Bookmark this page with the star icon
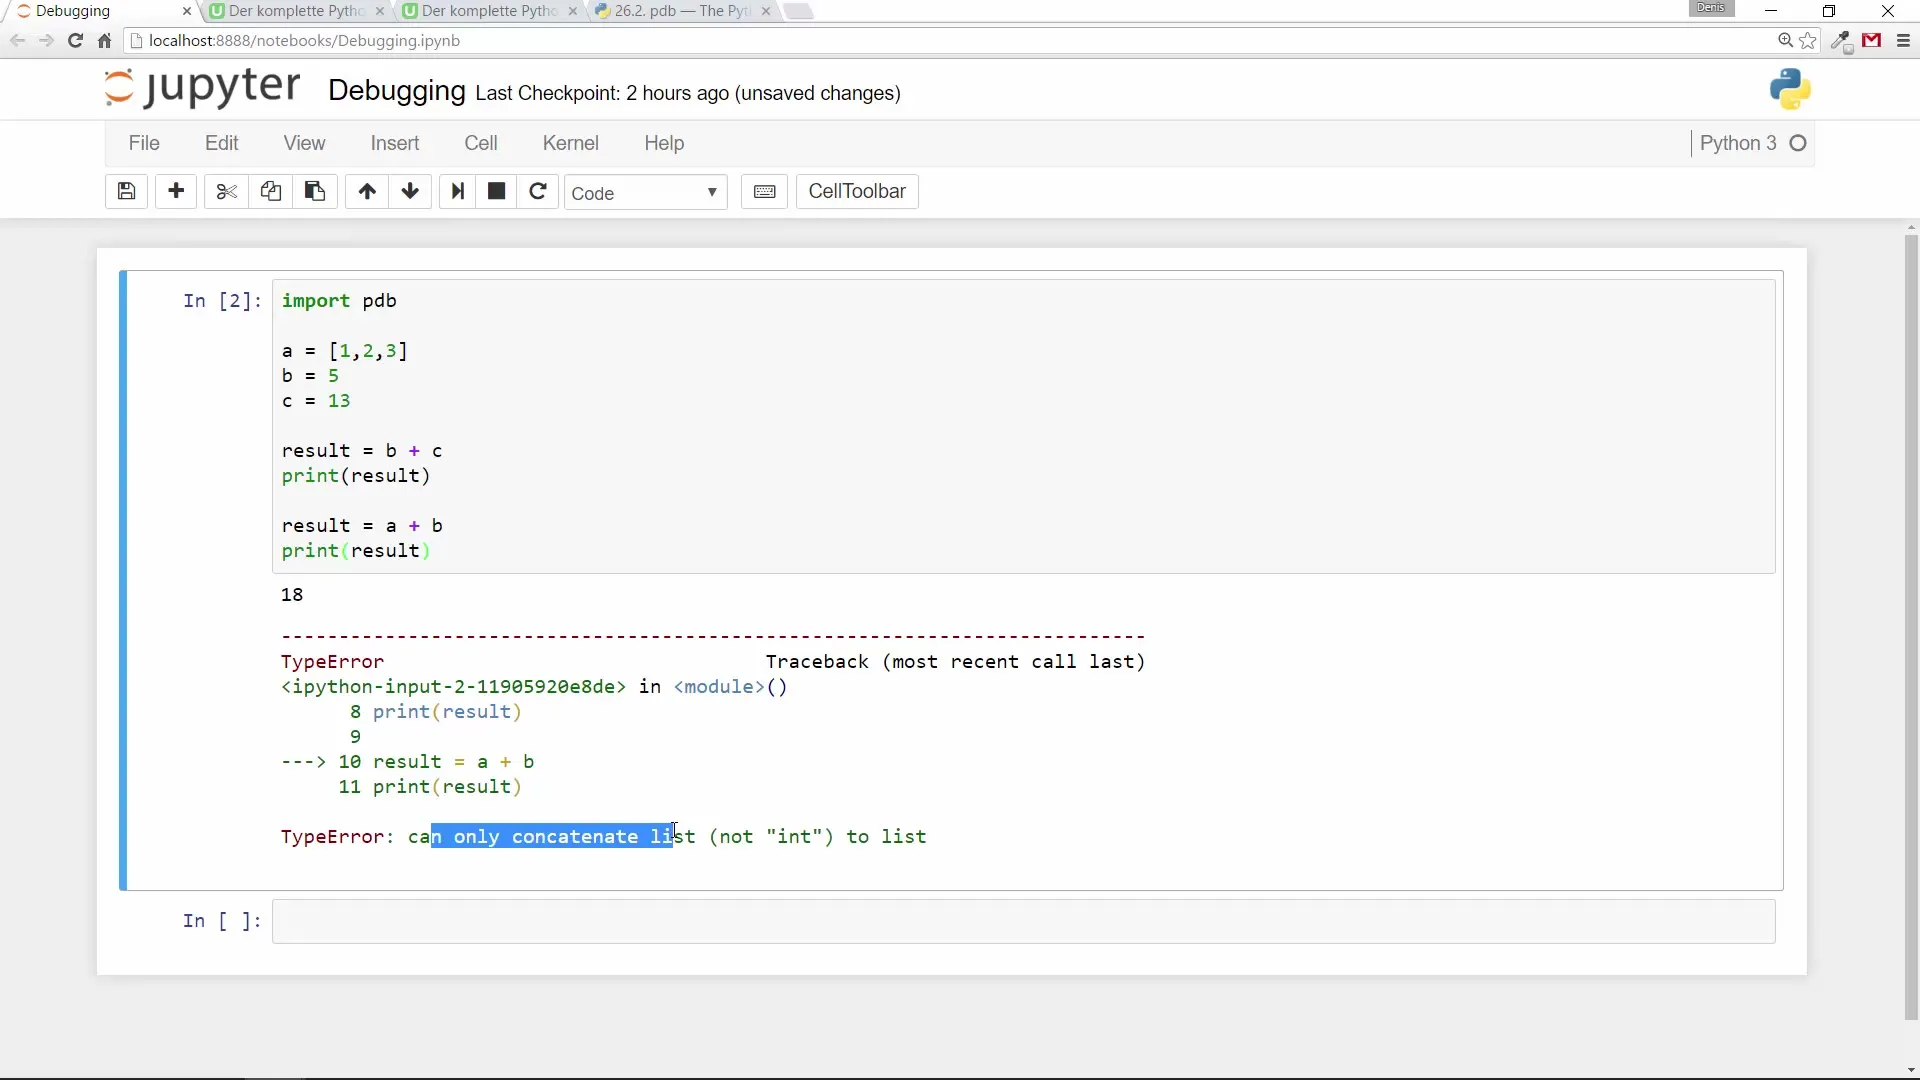The height and width of the screenshot is (1080, 1920). [1808, 41]
